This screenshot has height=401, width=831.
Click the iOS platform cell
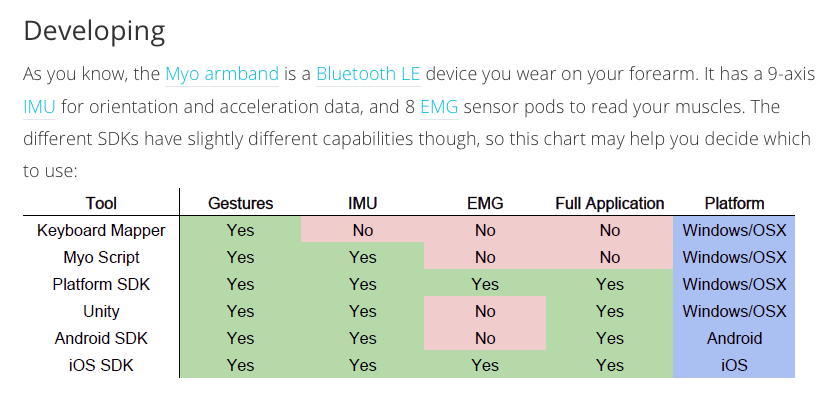[734, 365]
